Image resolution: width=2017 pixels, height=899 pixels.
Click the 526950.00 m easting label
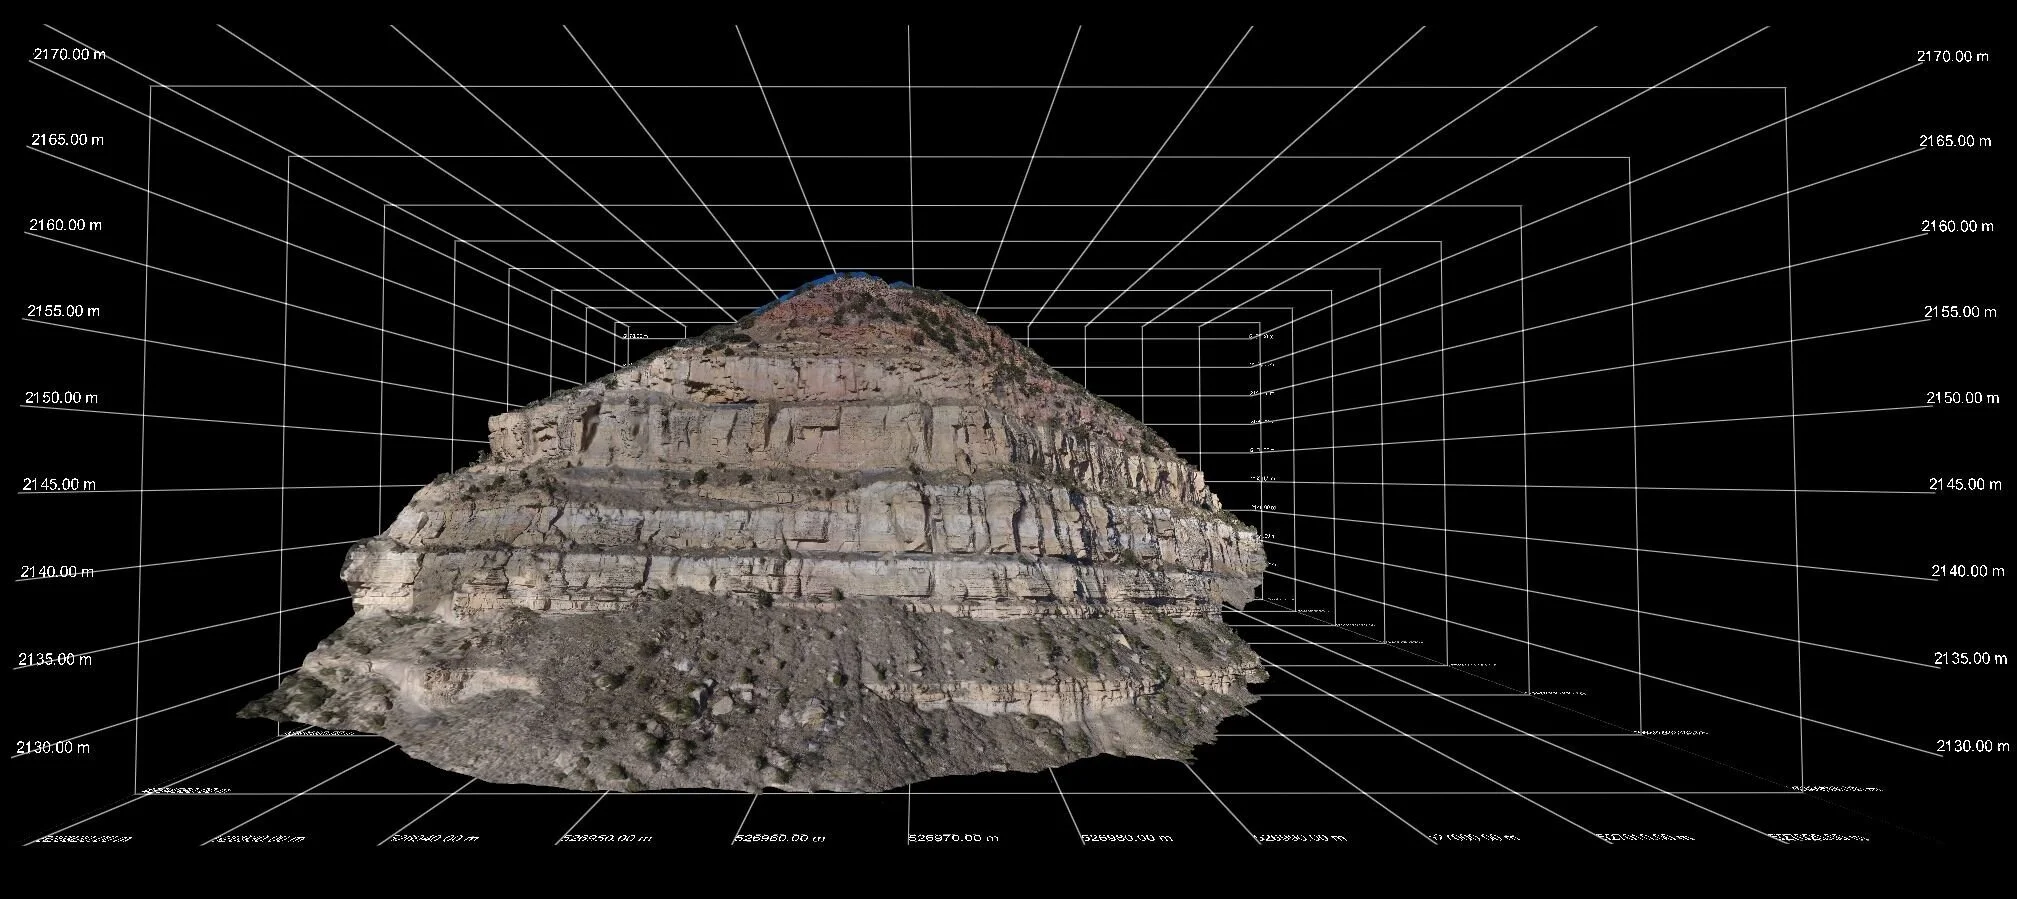coord(607,838)
